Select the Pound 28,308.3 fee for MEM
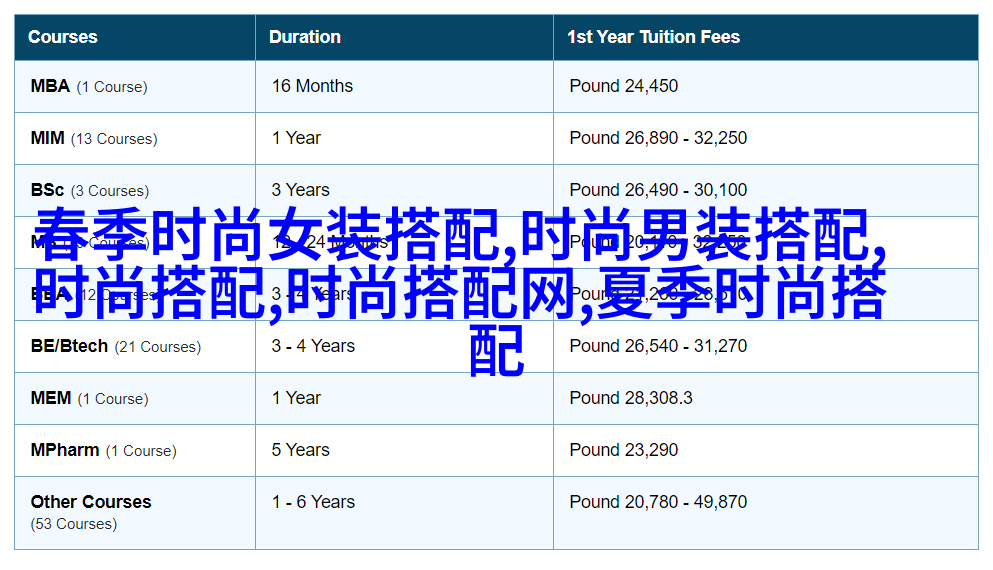This screenshot has height=570, width=993. 630,398
